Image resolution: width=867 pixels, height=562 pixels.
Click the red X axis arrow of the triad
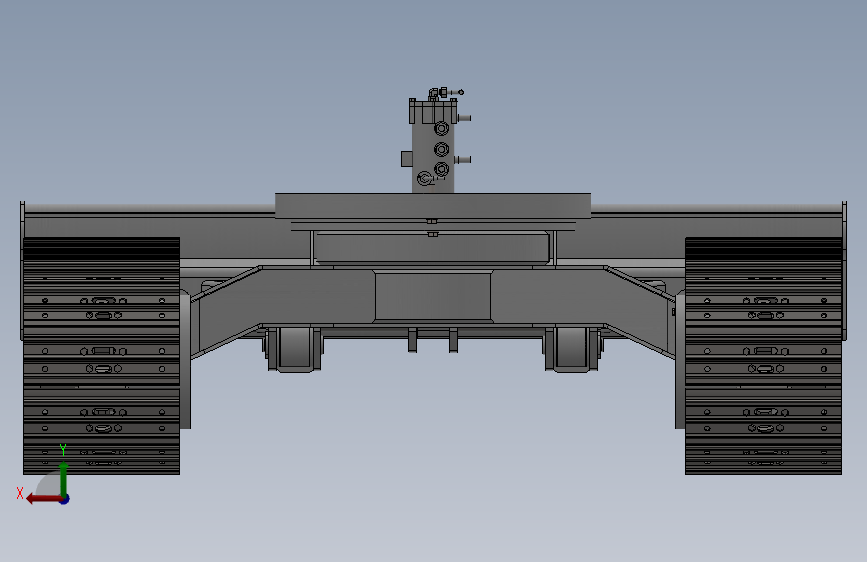(43, 499)
